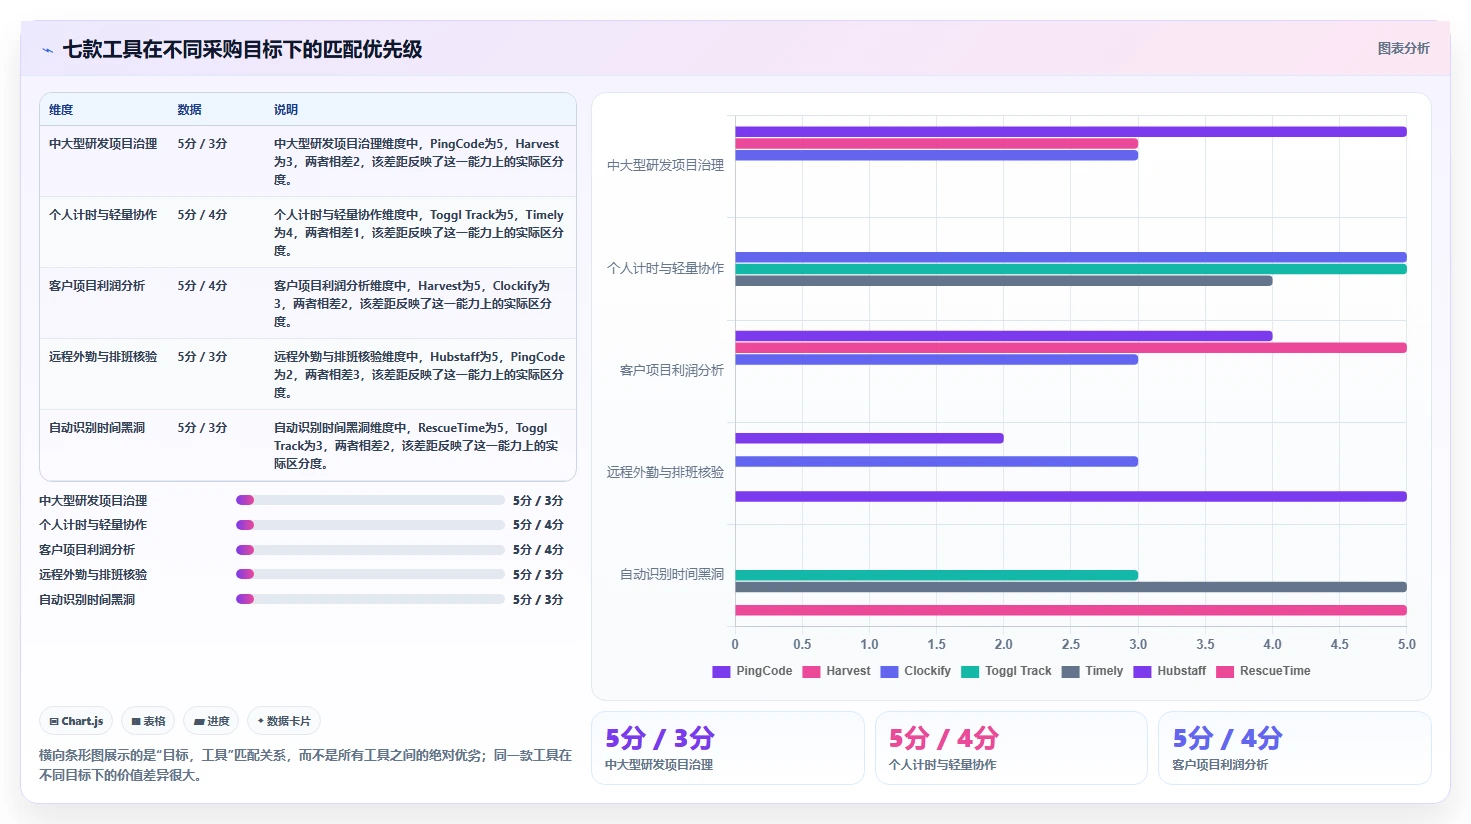Screen dimensions: 1471x824
Task: Toggle Harvest legend swatch
Action: point(811,671)
